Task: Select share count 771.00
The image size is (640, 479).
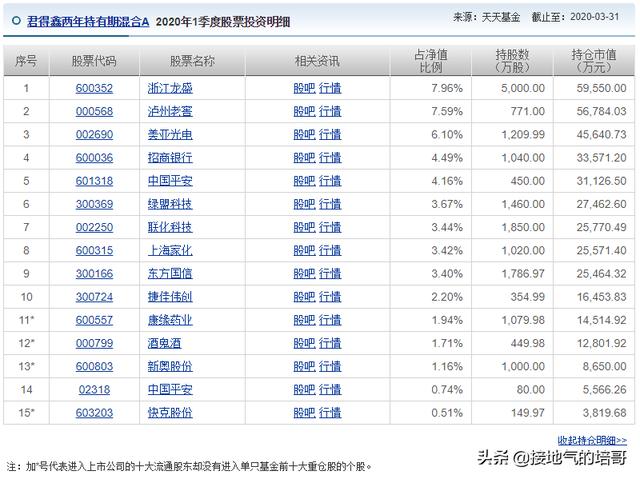Action: (527, 111)
